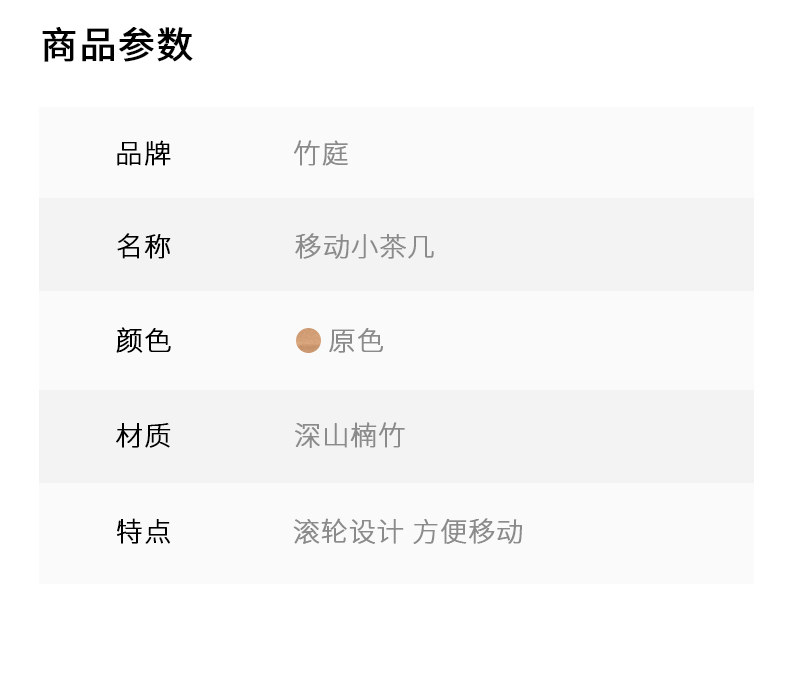Click the material value 深山楠竹
The width and height of the screenshot is (790, 675).
tap(349, 436)
